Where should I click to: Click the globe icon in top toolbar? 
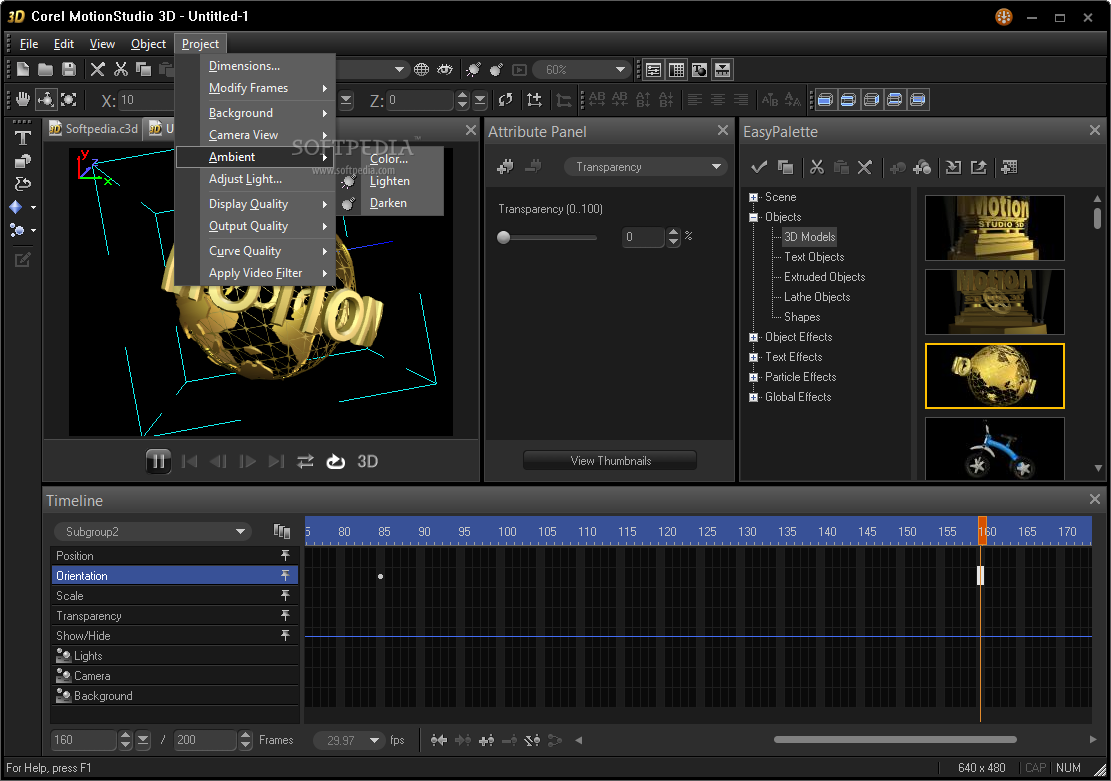coord(422,69)
